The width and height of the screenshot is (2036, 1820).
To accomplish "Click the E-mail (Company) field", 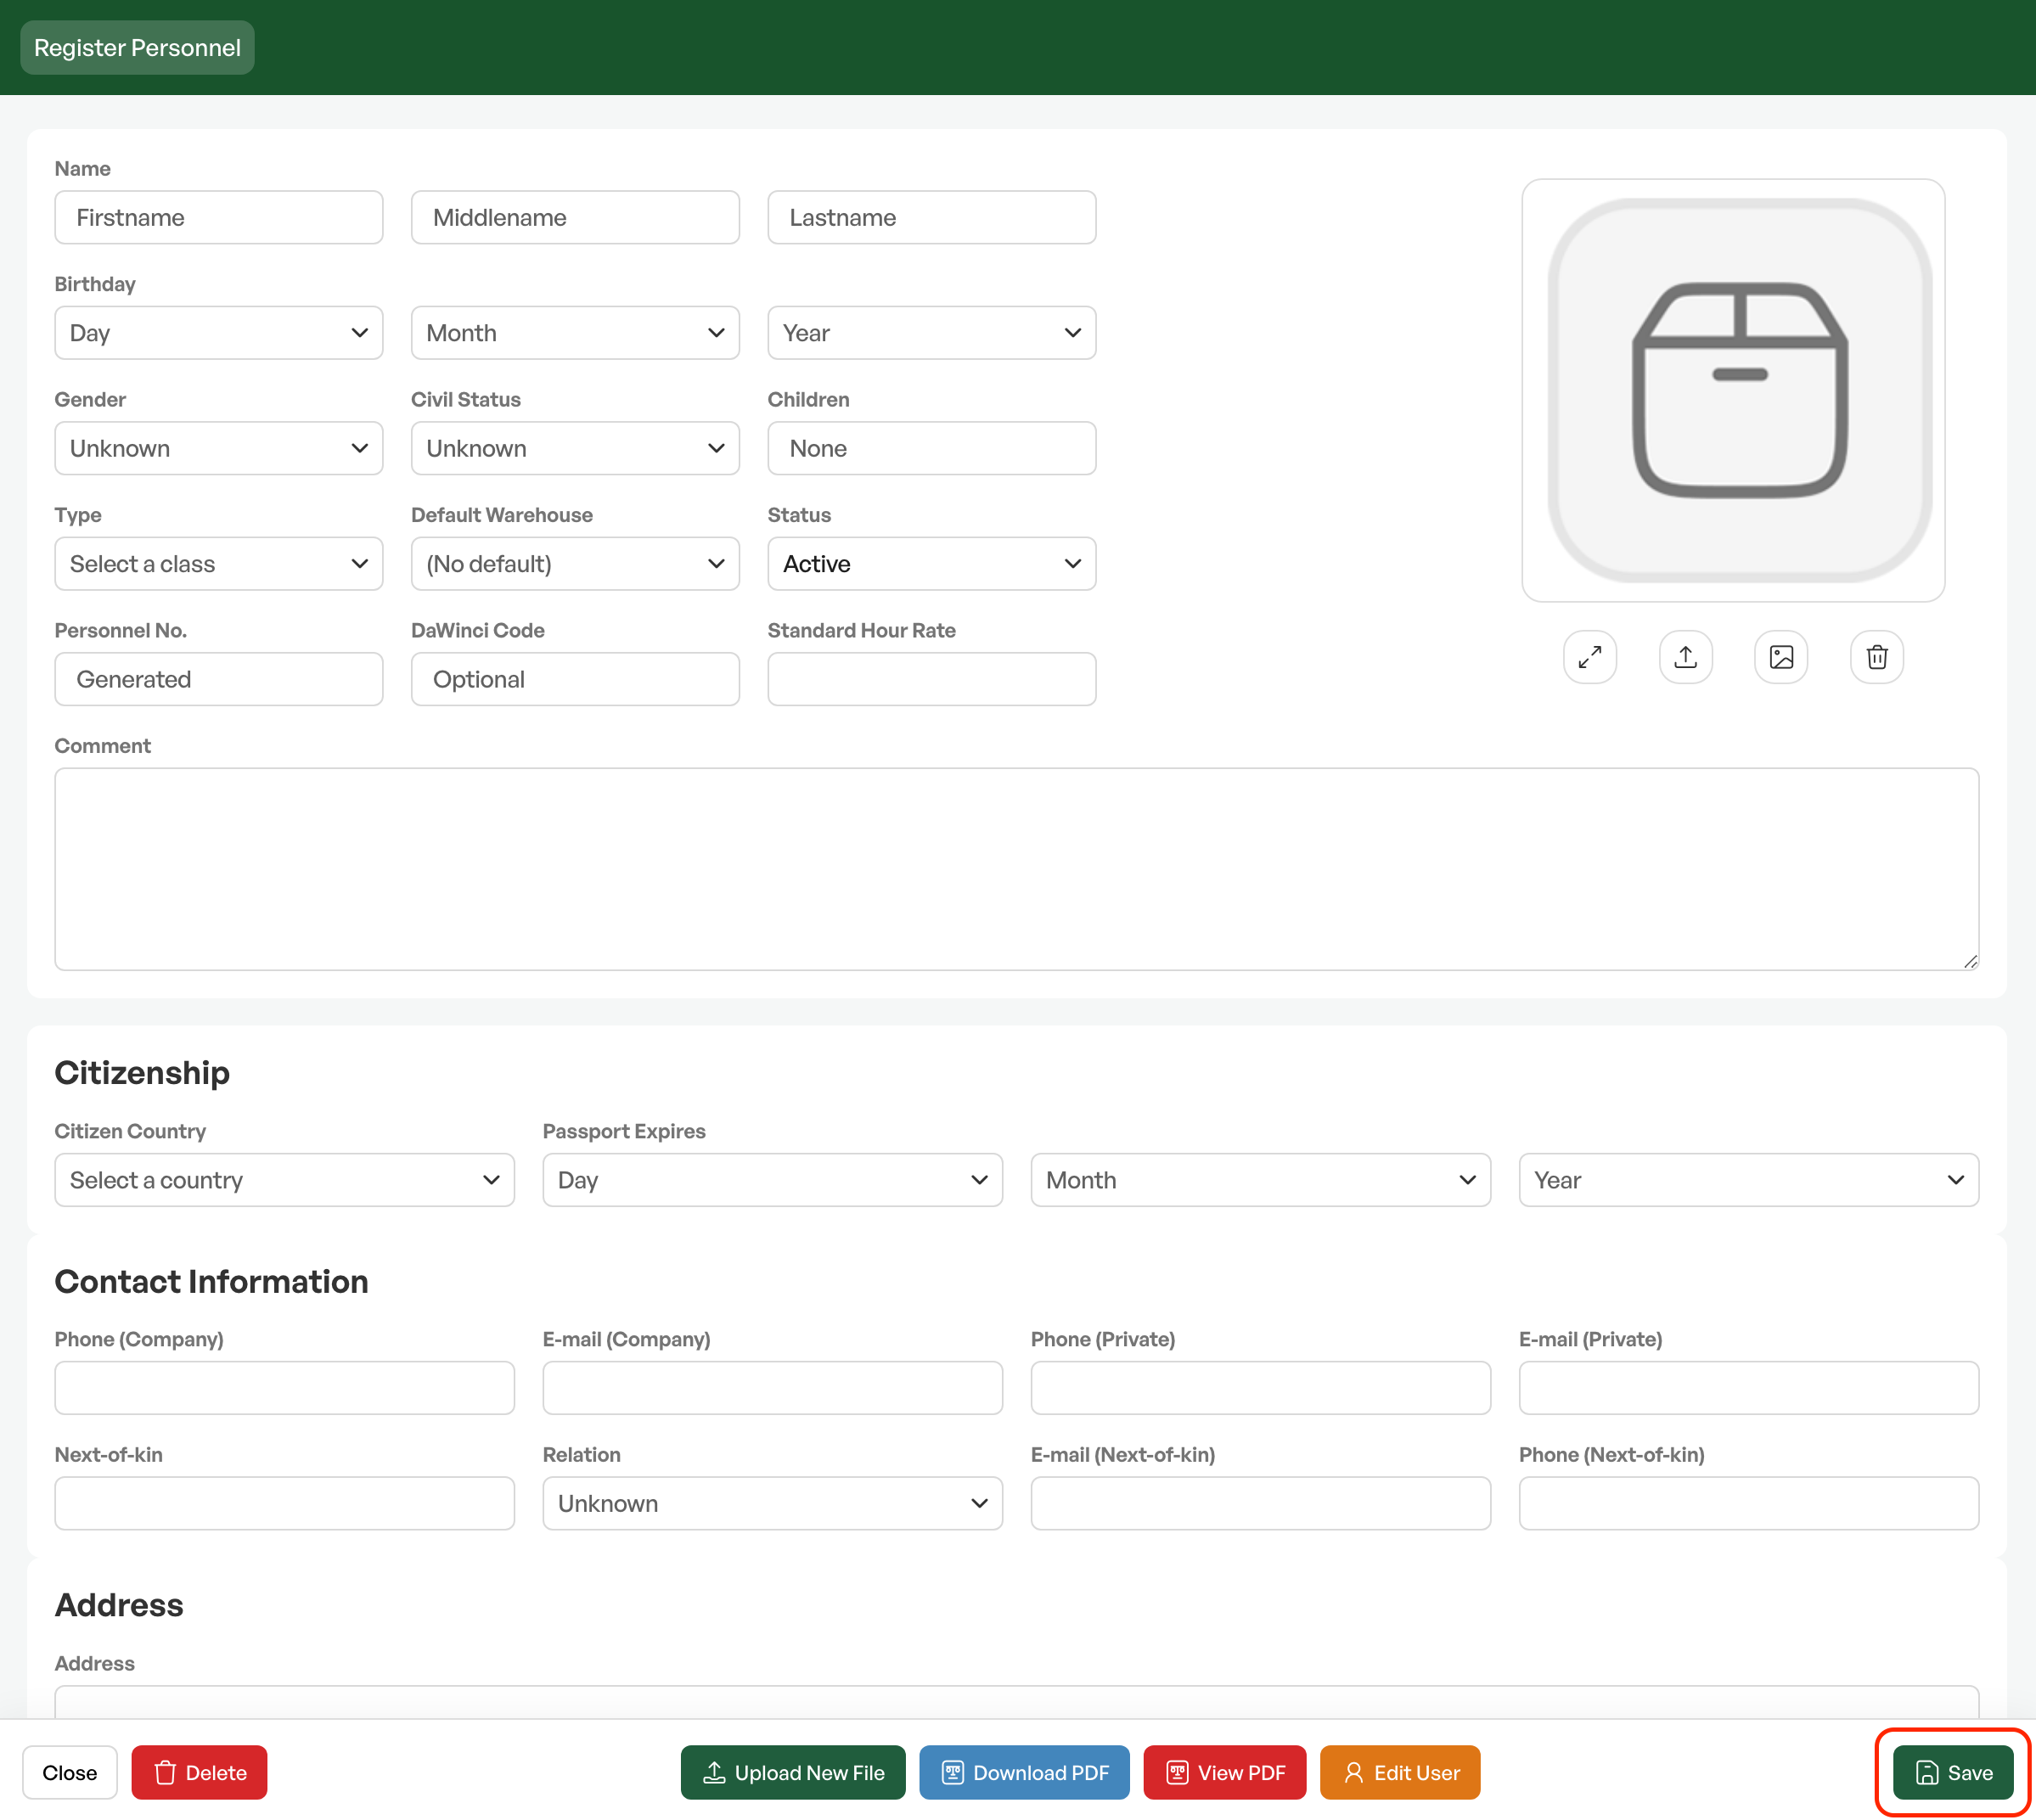I will [x=773, y=1388].
